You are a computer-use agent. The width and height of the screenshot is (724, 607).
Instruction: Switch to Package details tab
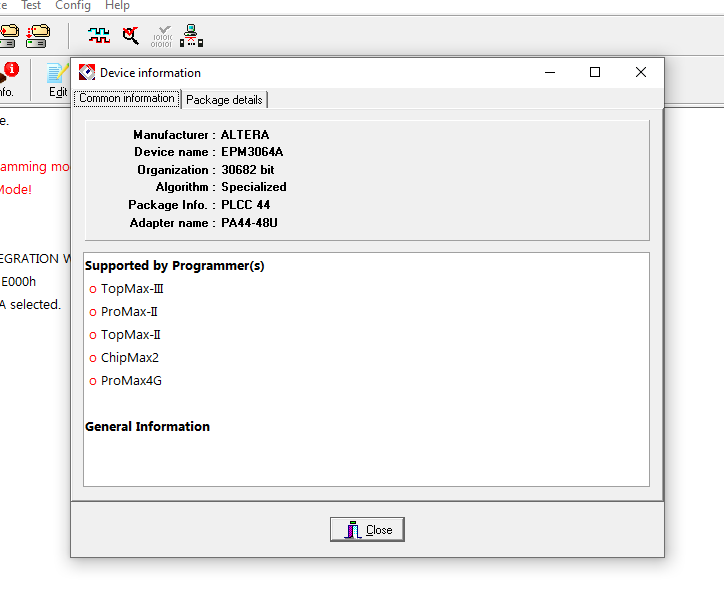pyautogui.click(x=224, y=100)
